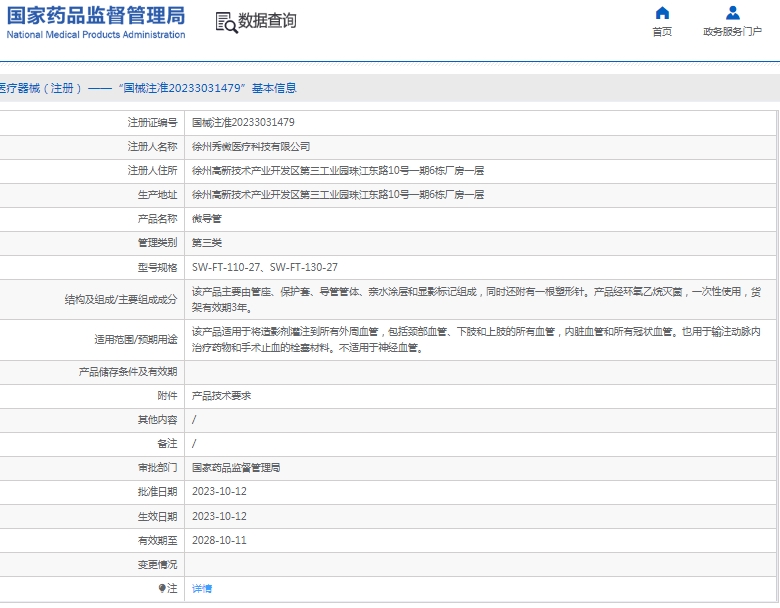Click the 数据查询 search document icon
This screenshot has width=780, height=608.
[226, 23]
